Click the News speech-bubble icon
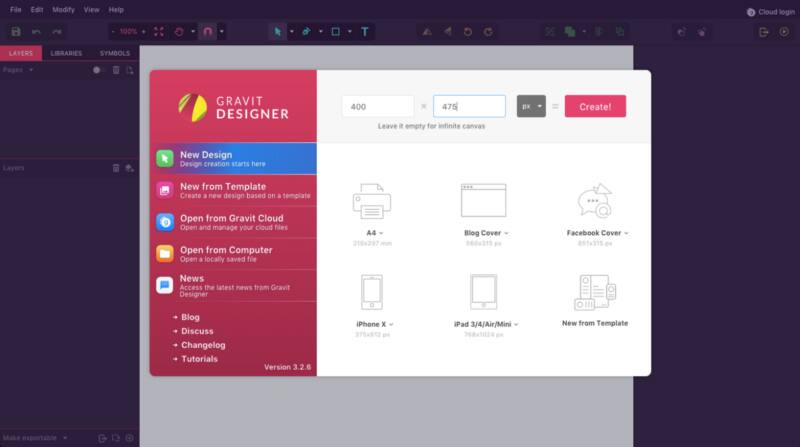The image size is (800, 447). [165, 285]
